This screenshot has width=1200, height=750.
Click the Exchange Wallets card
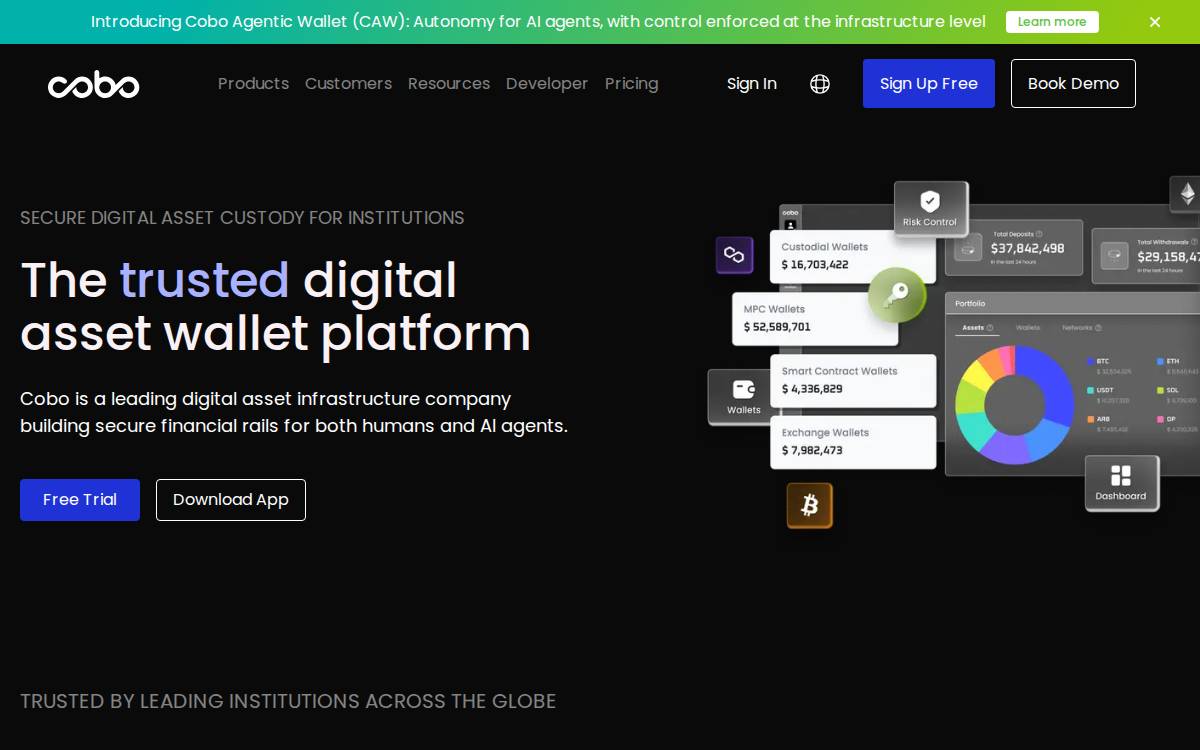pyautogui.click(x=853, y=442)
